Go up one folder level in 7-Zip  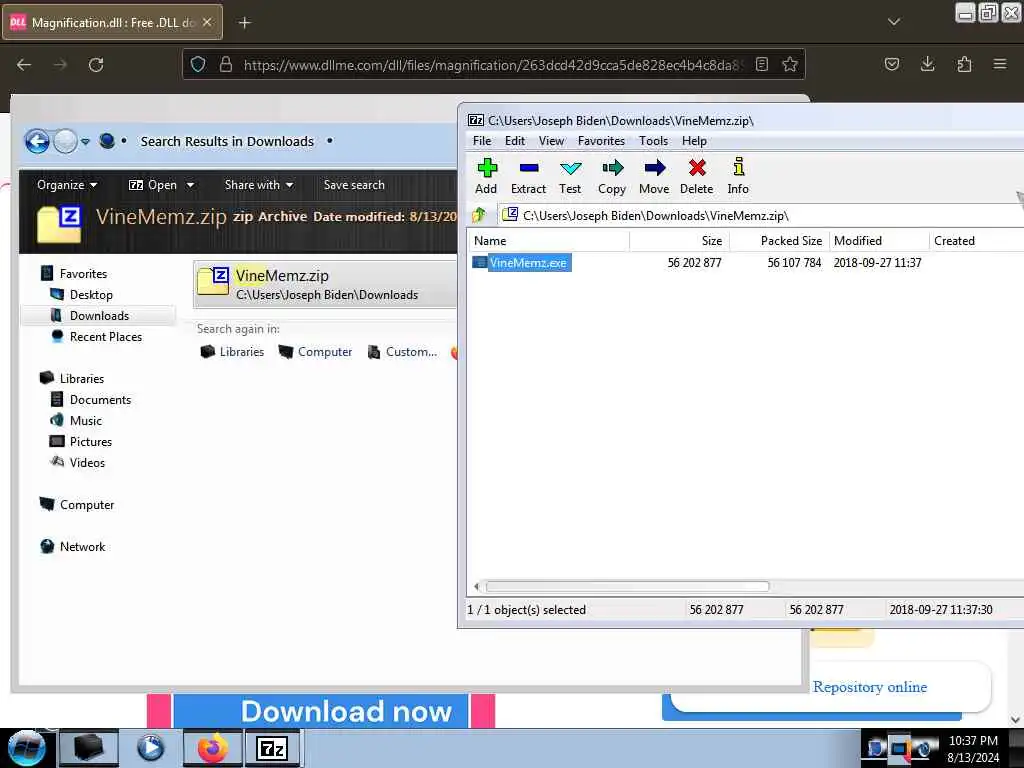pos(479,215)
